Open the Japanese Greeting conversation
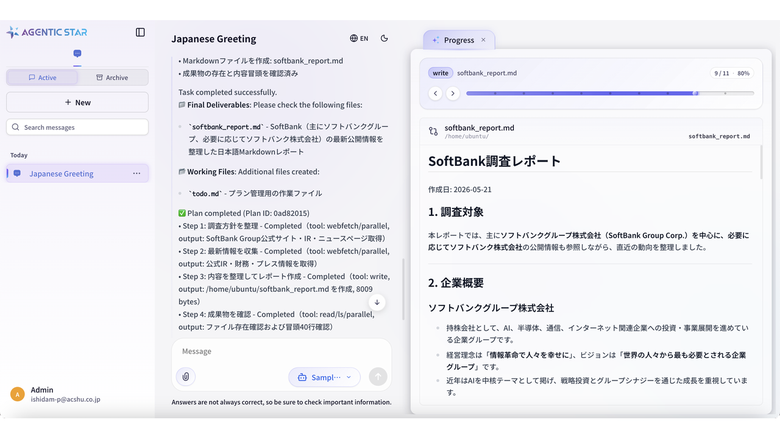780x439 pixels. coord(77,174)
